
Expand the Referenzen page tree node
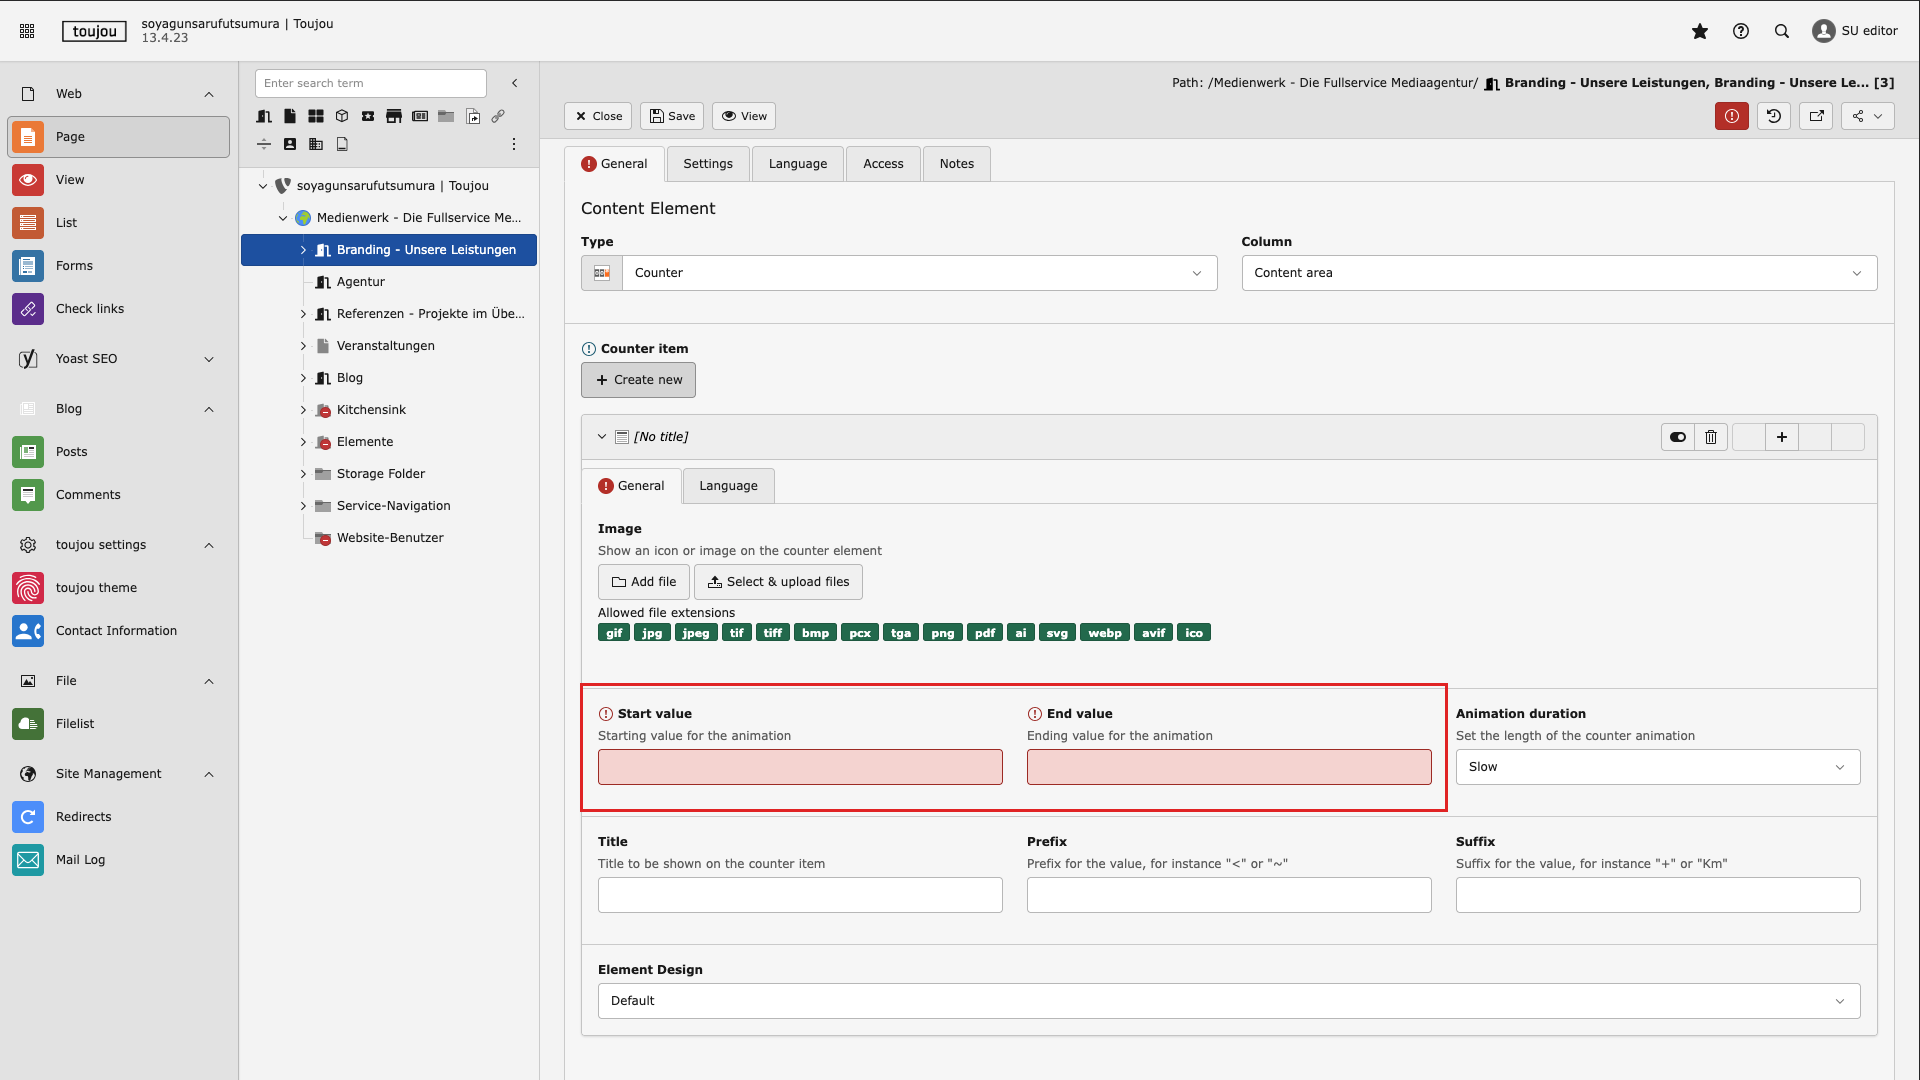[x=303, y=314]
